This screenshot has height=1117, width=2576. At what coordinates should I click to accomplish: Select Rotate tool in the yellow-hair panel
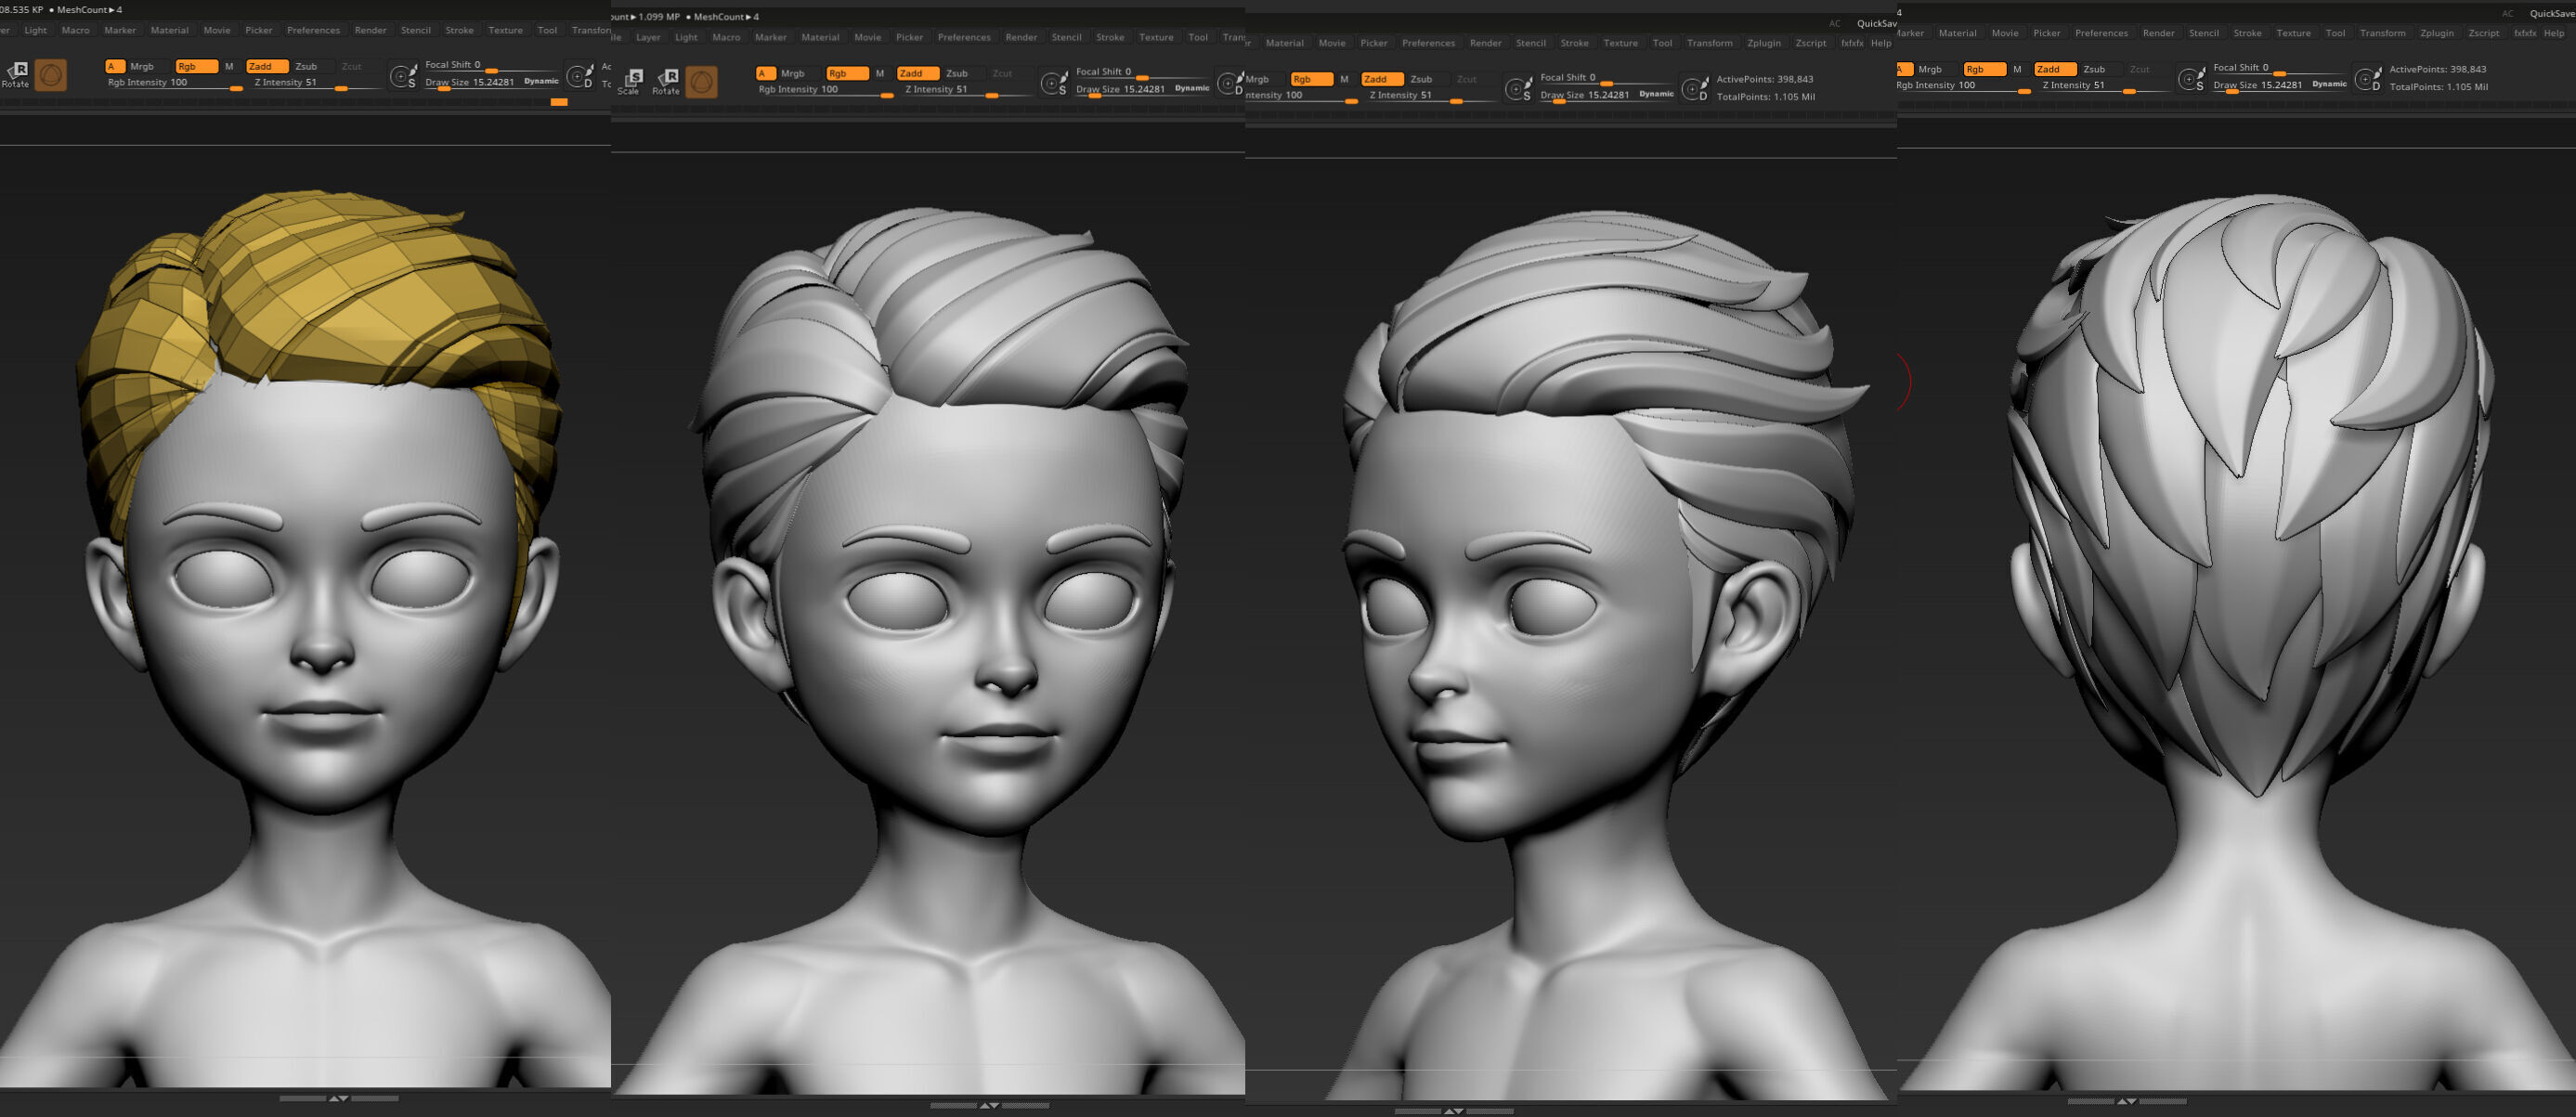16,74
